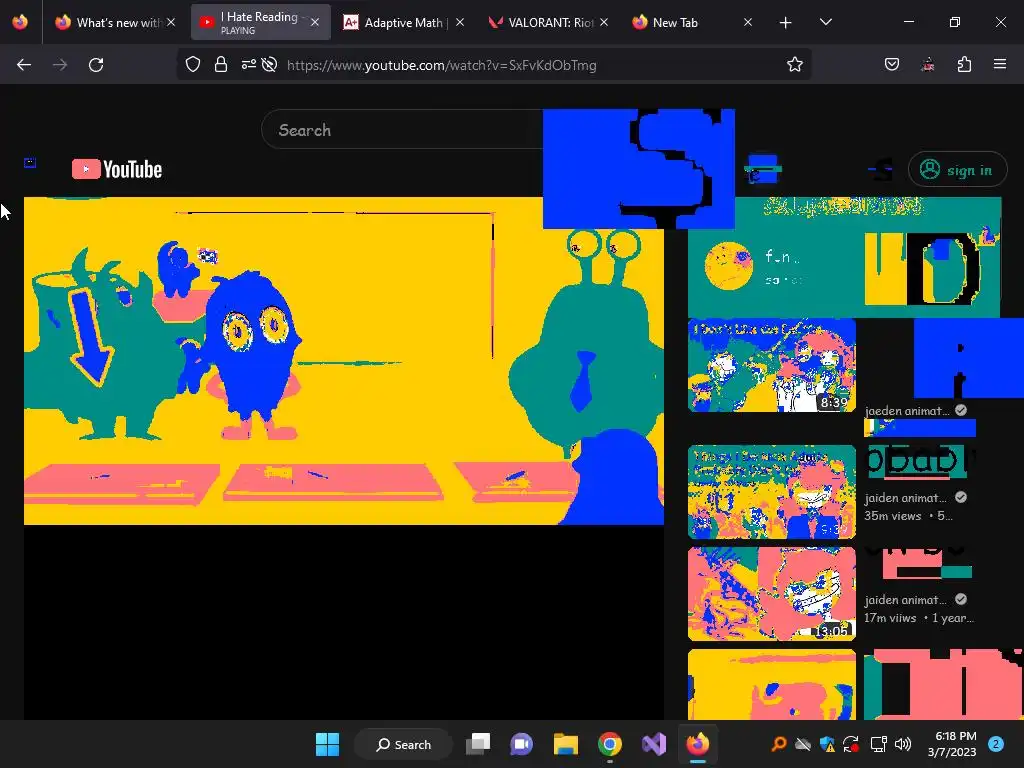The image size is (1024, 768).
Task: Open site security padlock info
Action: (221, 65)
